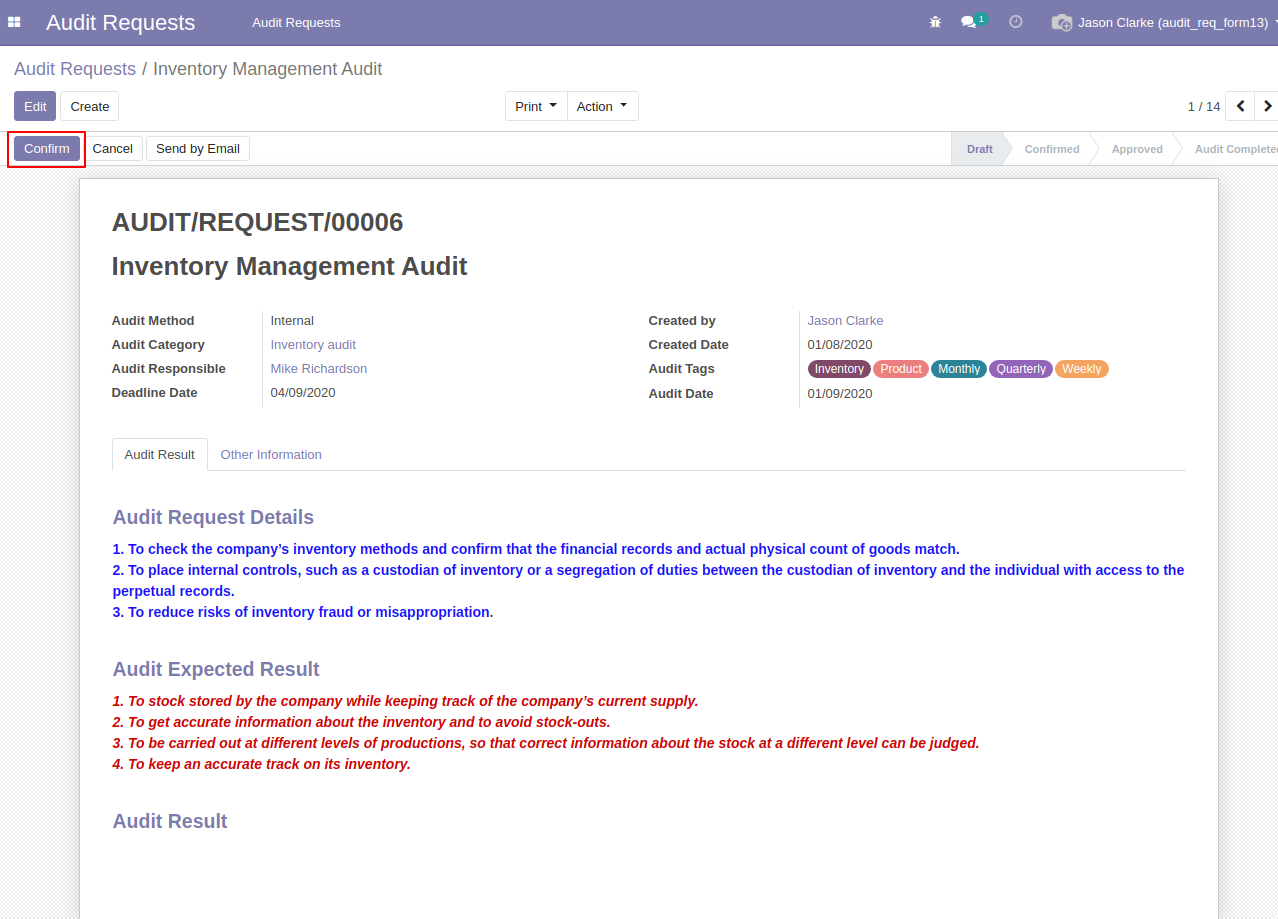Click the Audit Requests app title
Screen dimensions: 1278x919
[x=121, y=22]
